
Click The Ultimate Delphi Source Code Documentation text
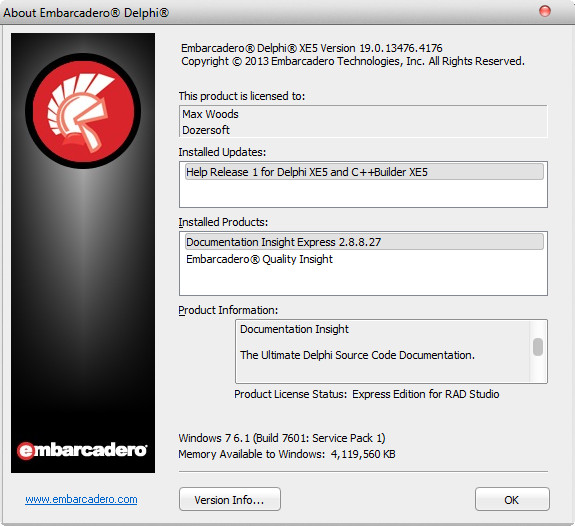(x=357, y=355)
